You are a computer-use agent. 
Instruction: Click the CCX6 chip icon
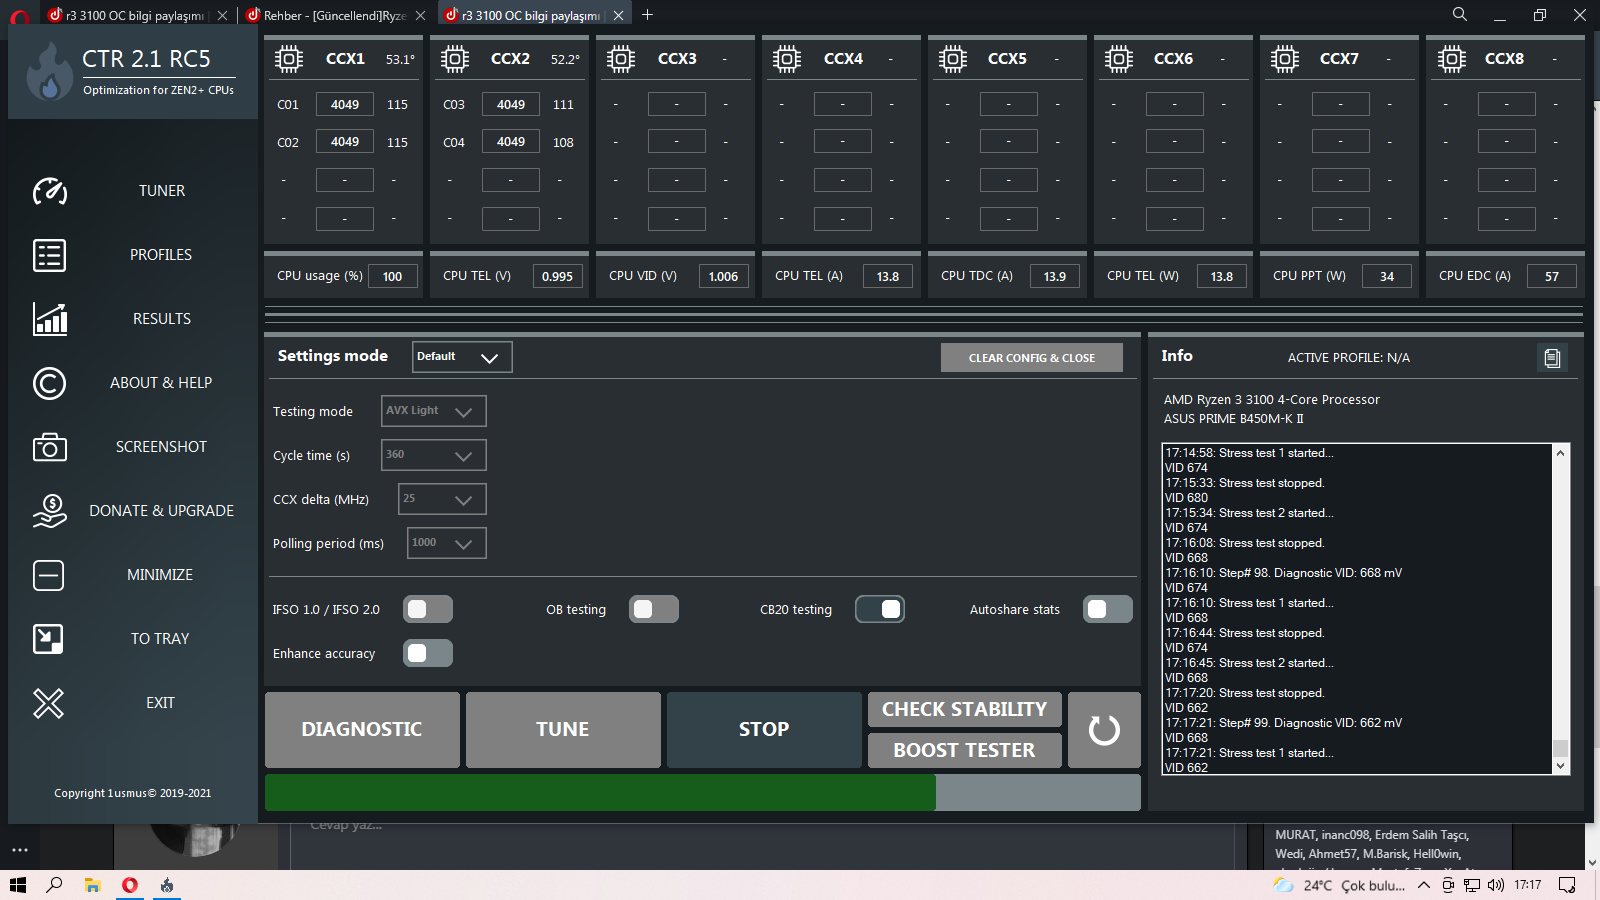coord(1119,59)
